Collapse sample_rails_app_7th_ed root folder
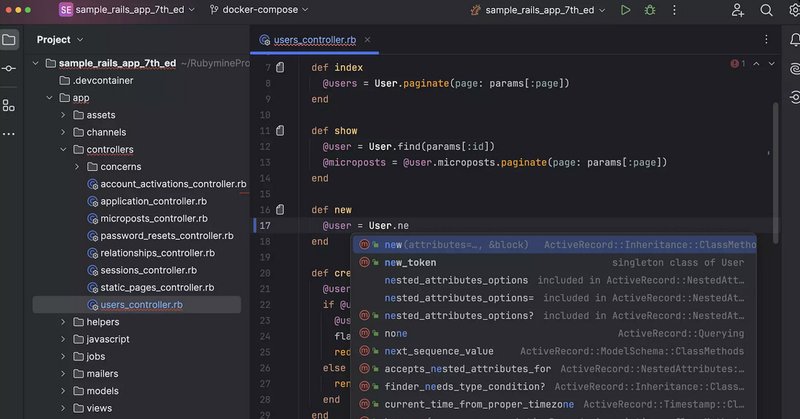The width and height of the screenshot is (800, 419). click(35, 63)
